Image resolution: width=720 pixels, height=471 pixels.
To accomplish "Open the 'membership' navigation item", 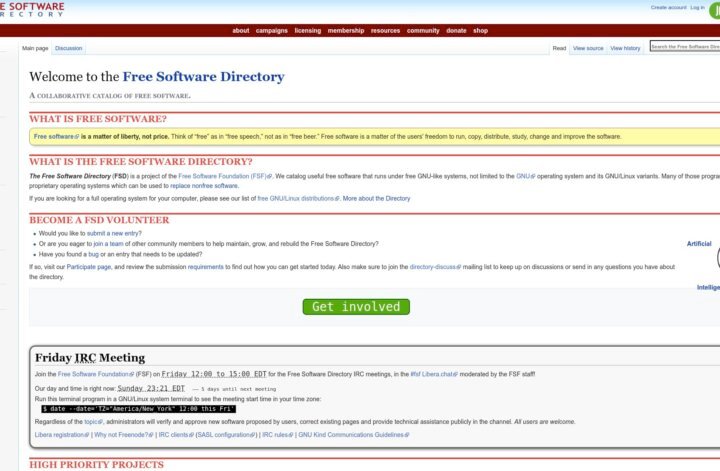I will (346, 31).
